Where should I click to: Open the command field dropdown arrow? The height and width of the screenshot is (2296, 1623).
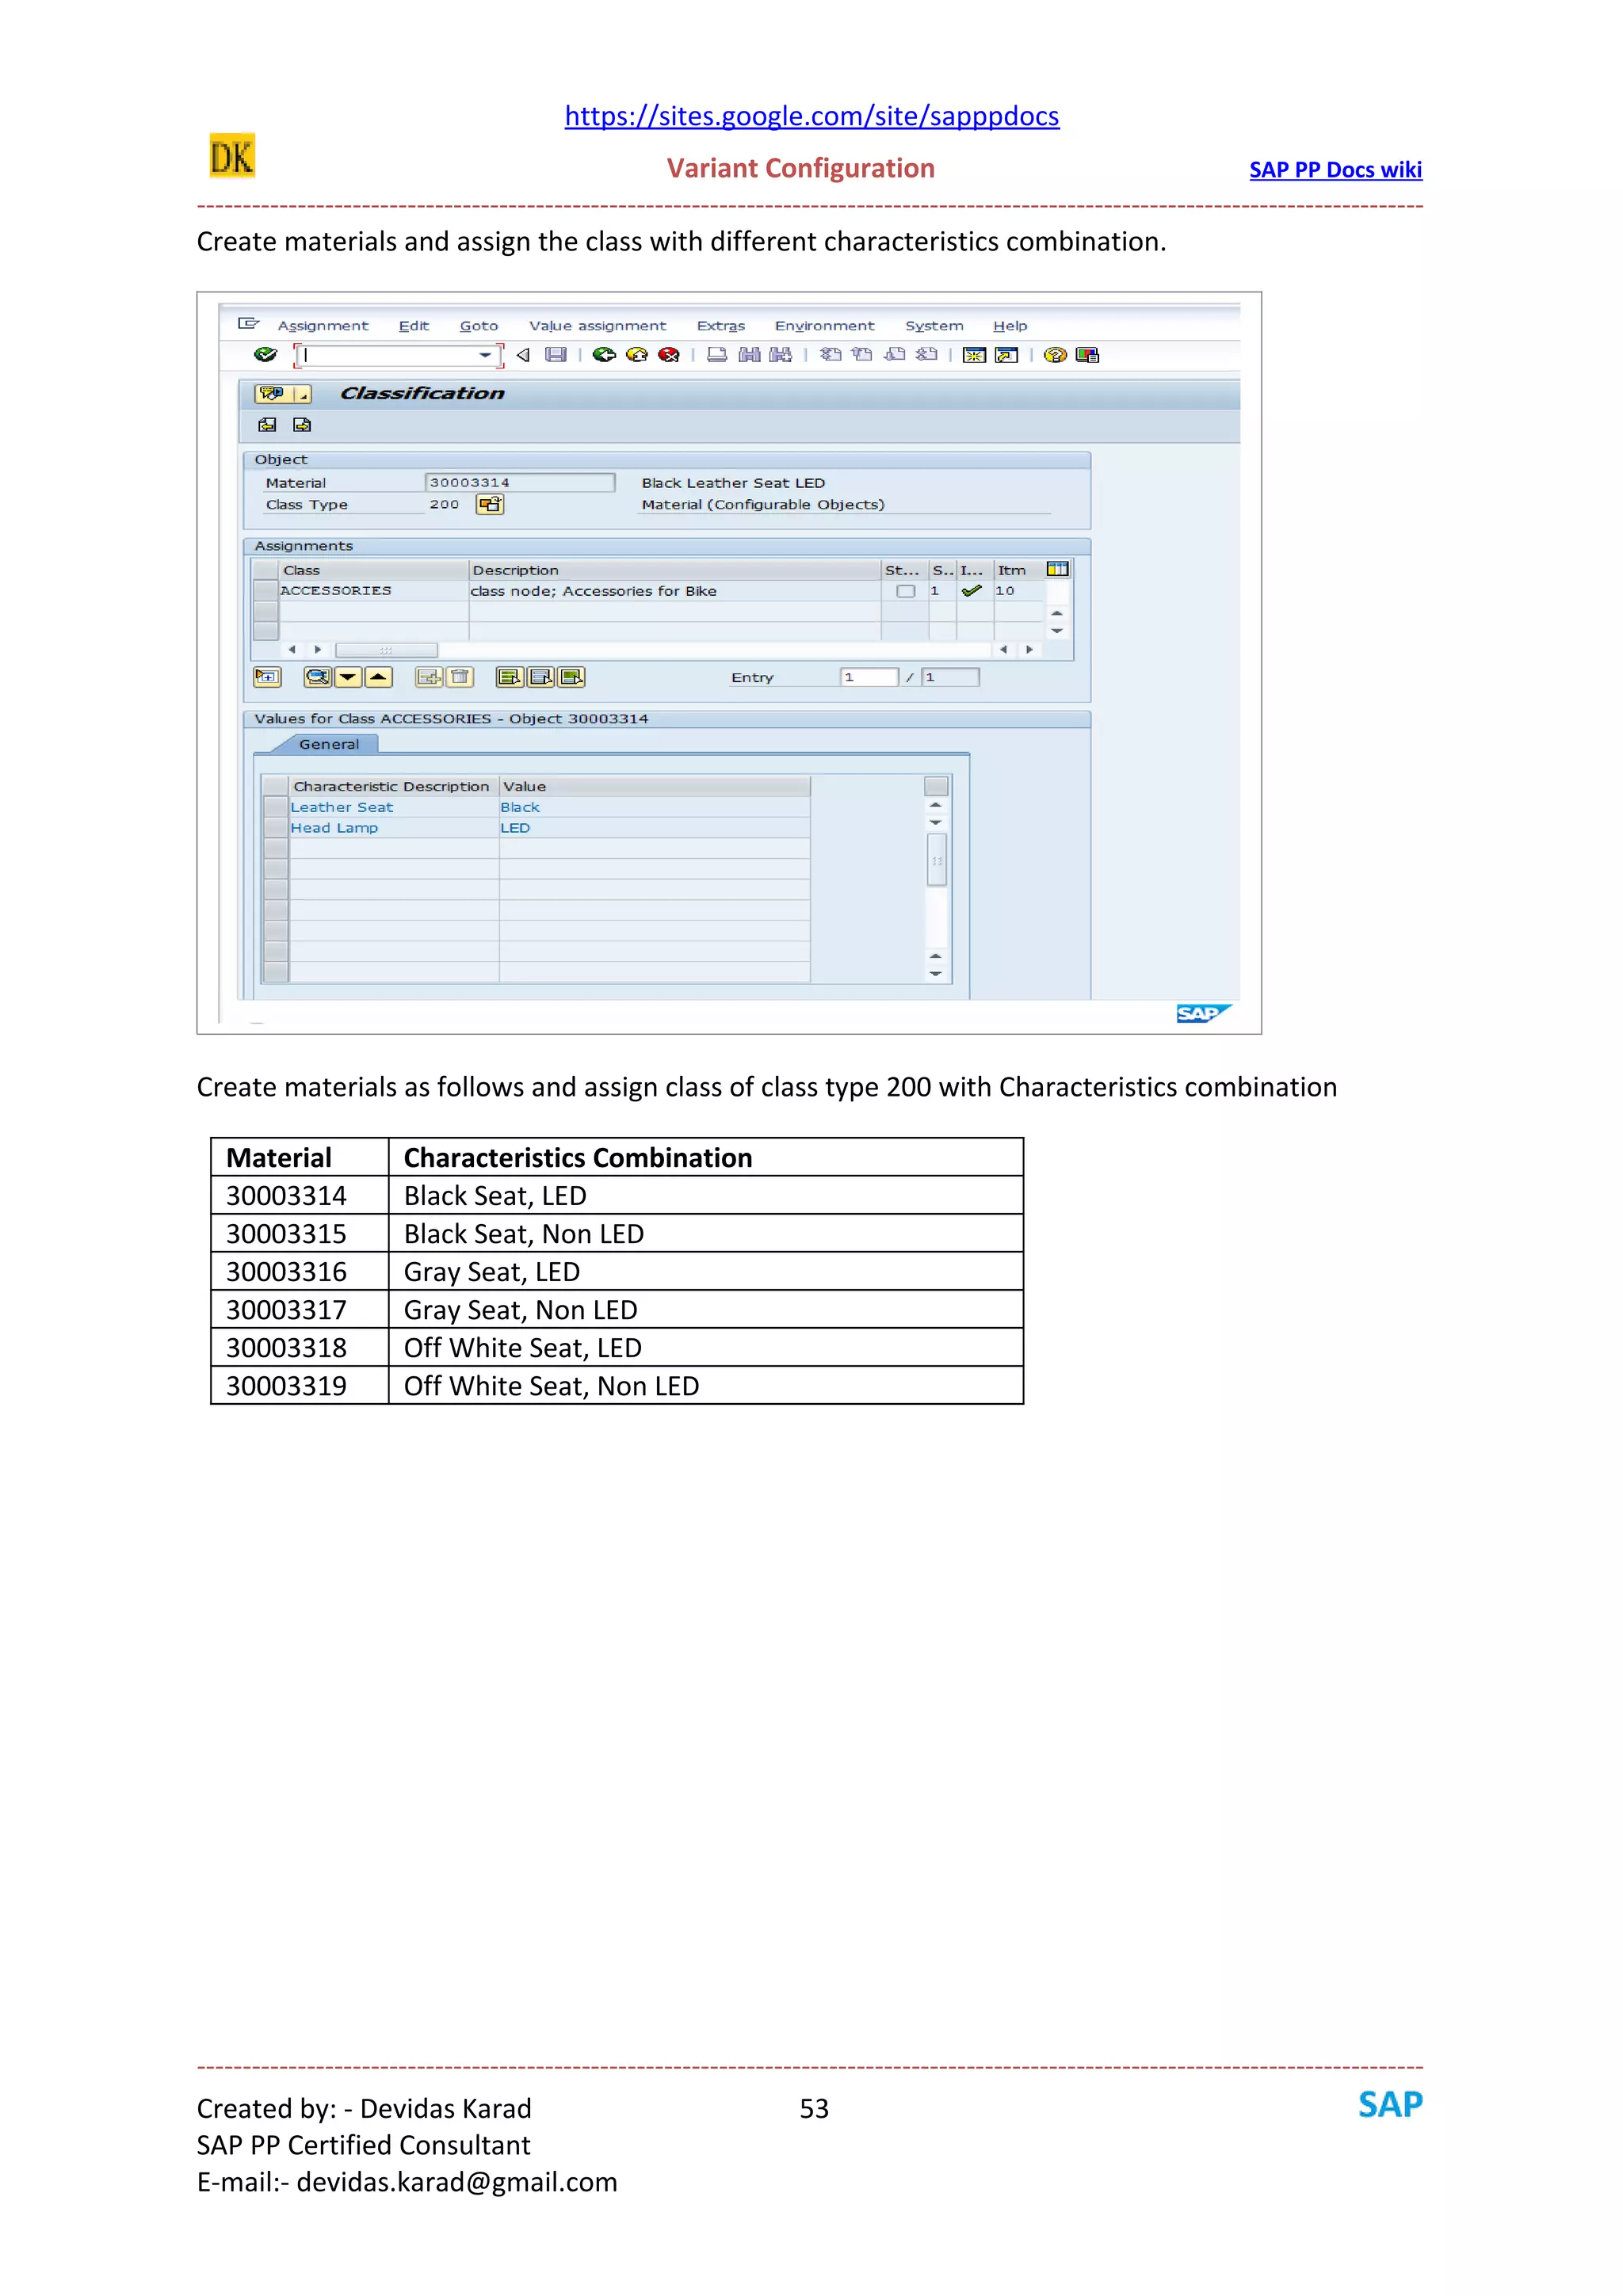coord(485,355)
